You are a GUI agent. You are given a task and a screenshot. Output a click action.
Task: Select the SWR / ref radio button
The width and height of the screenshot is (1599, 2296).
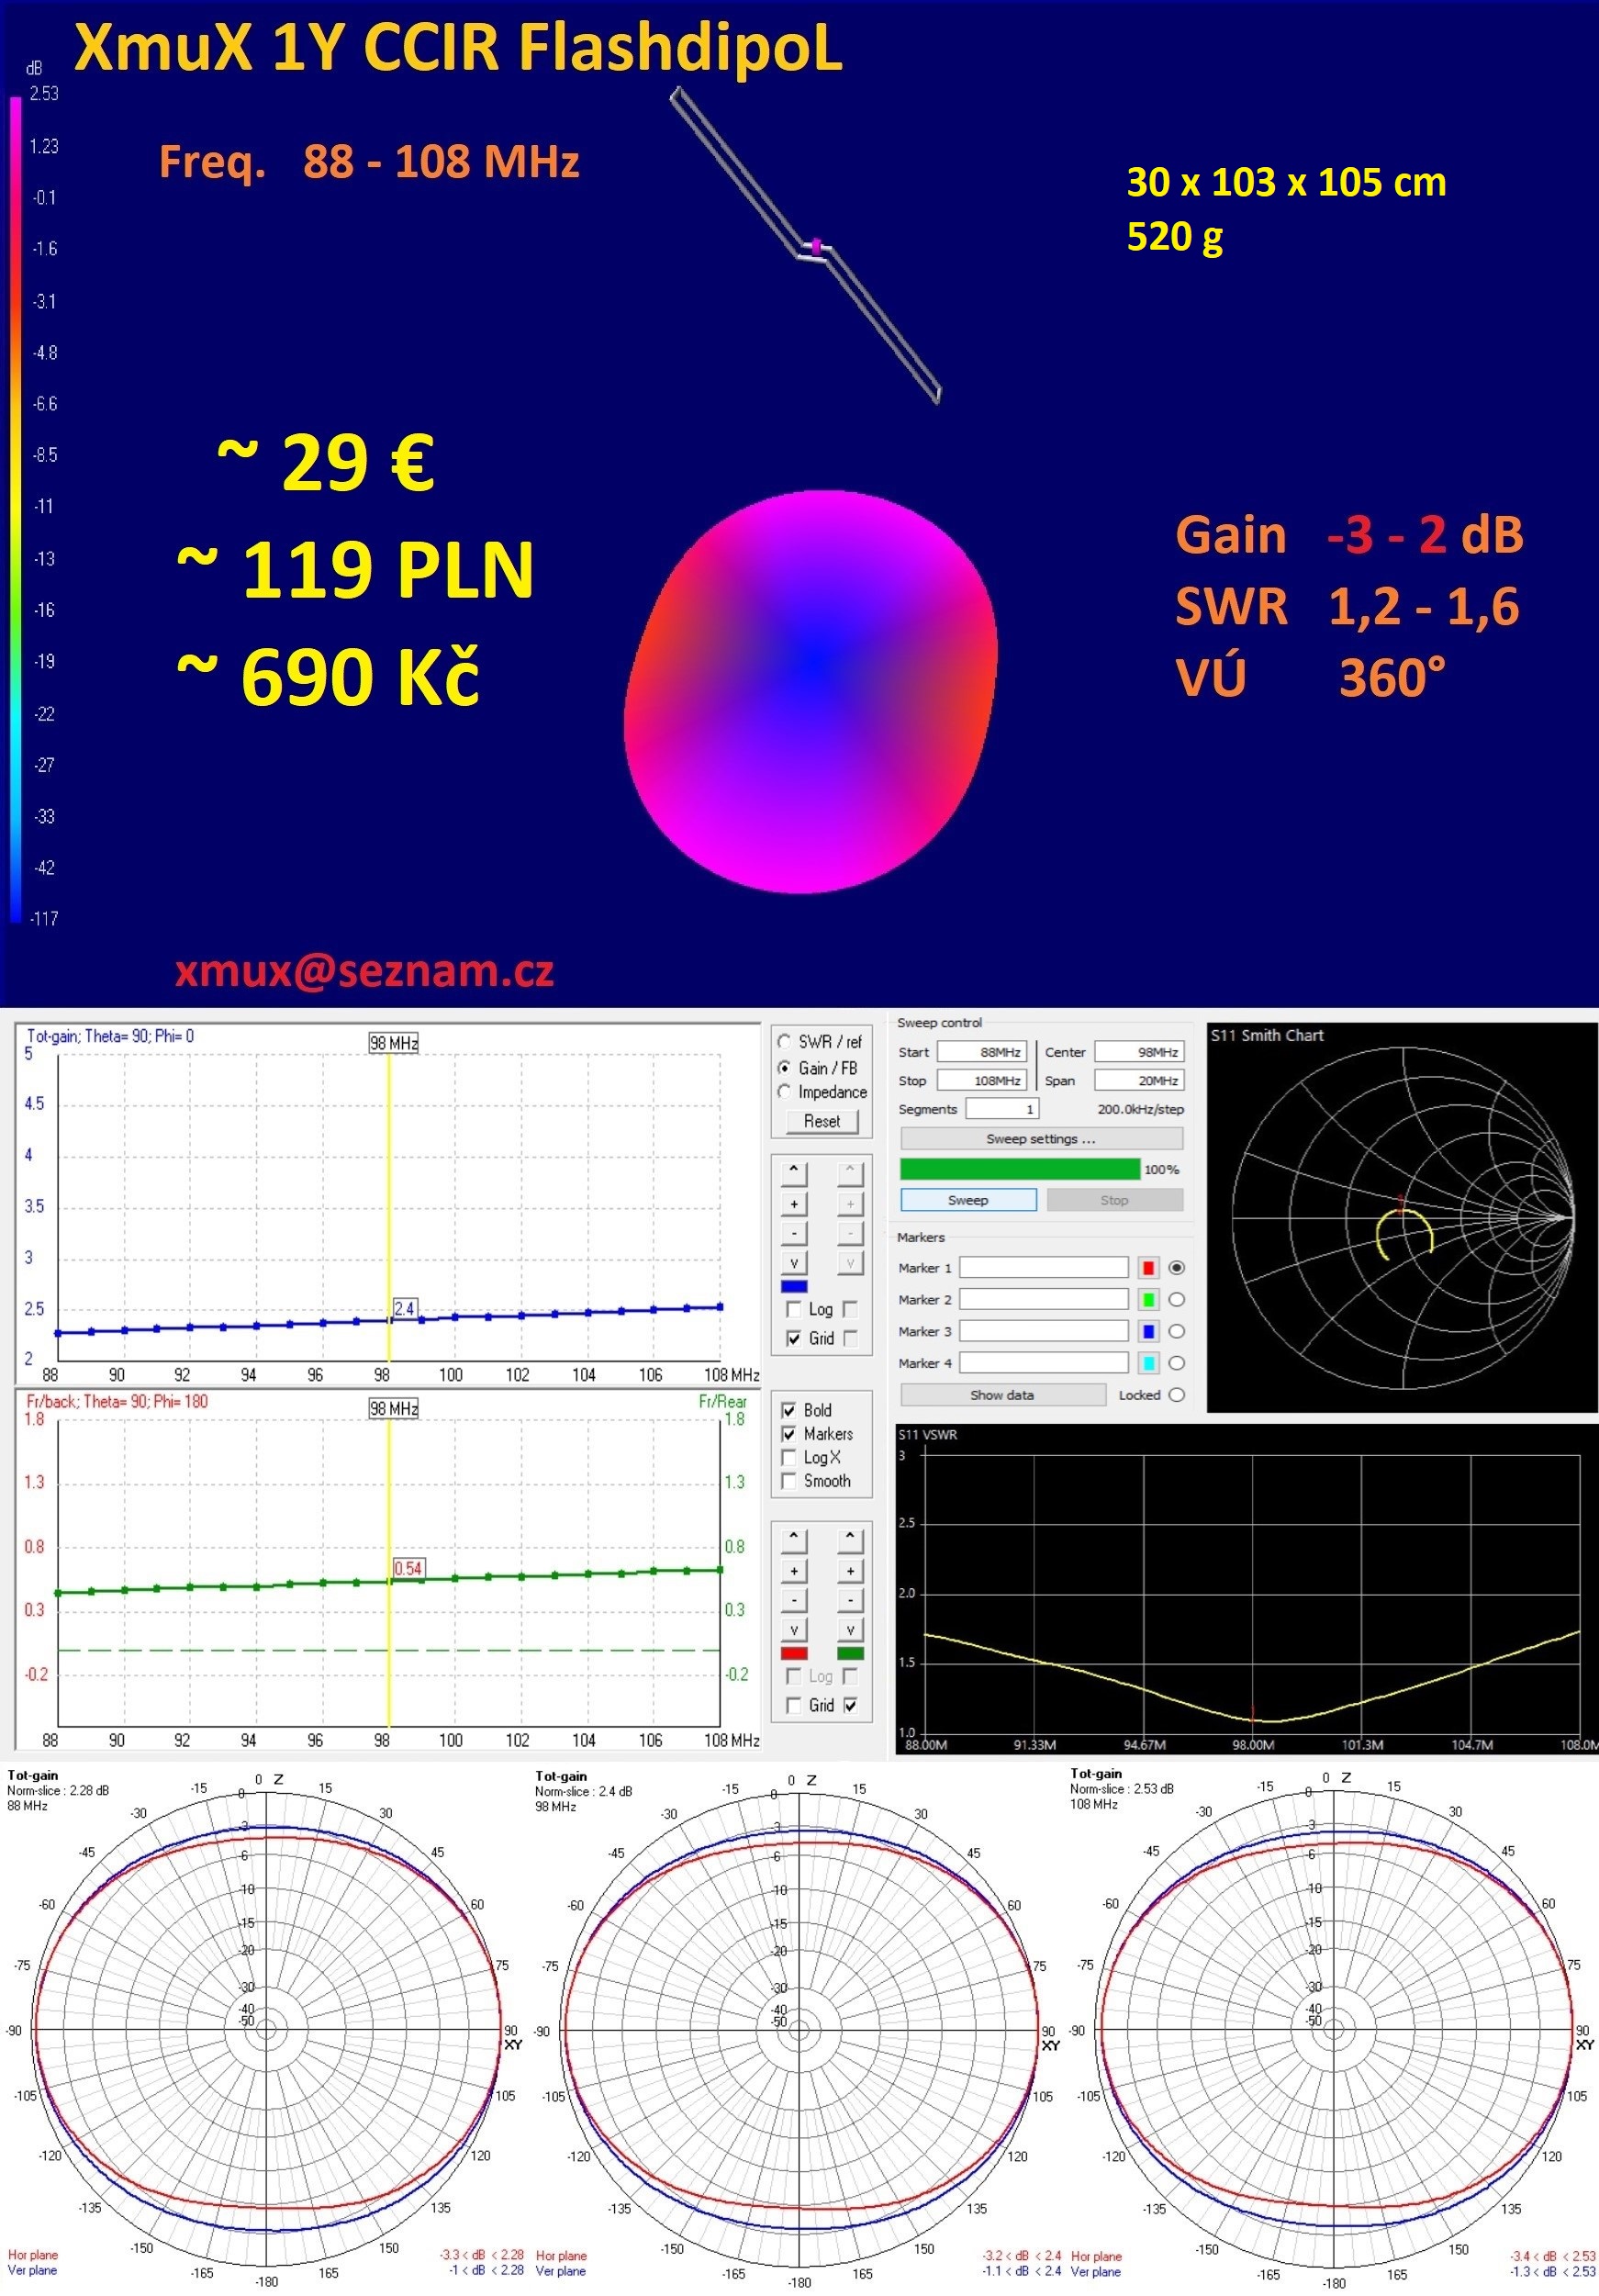click(785, 1041)
